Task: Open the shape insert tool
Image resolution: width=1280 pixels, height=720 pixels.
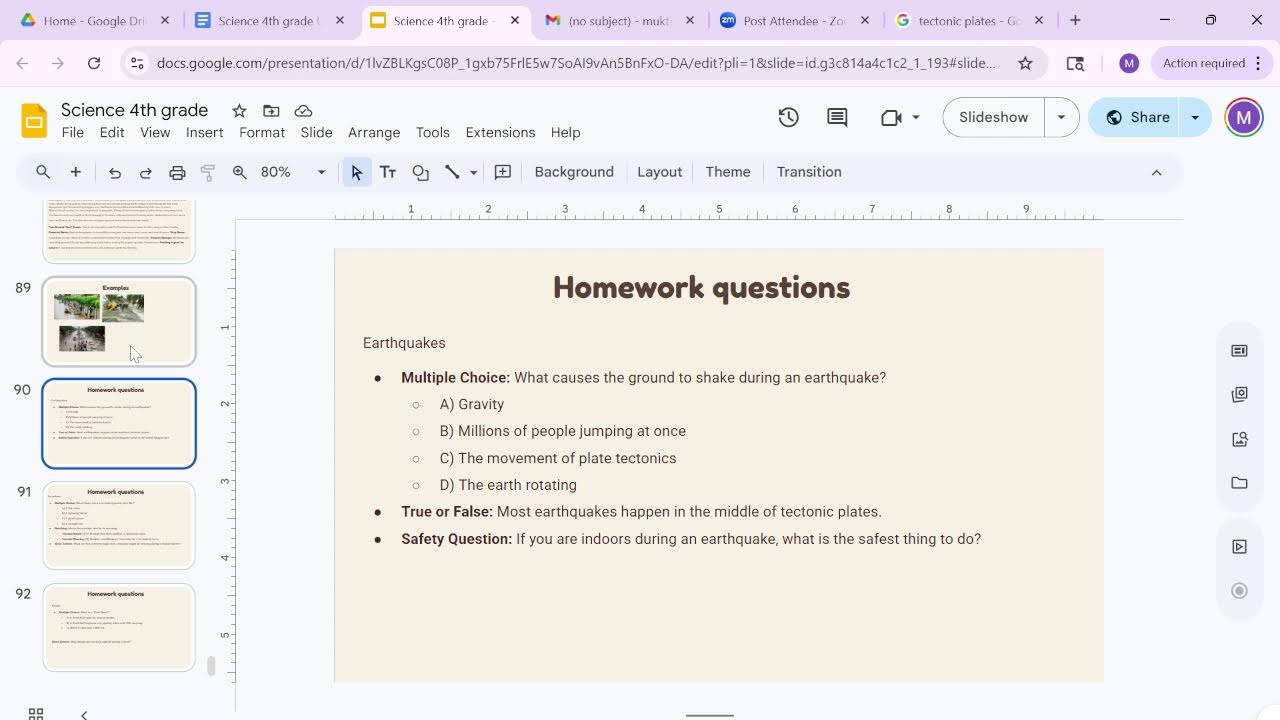Action: click(421, 172)
